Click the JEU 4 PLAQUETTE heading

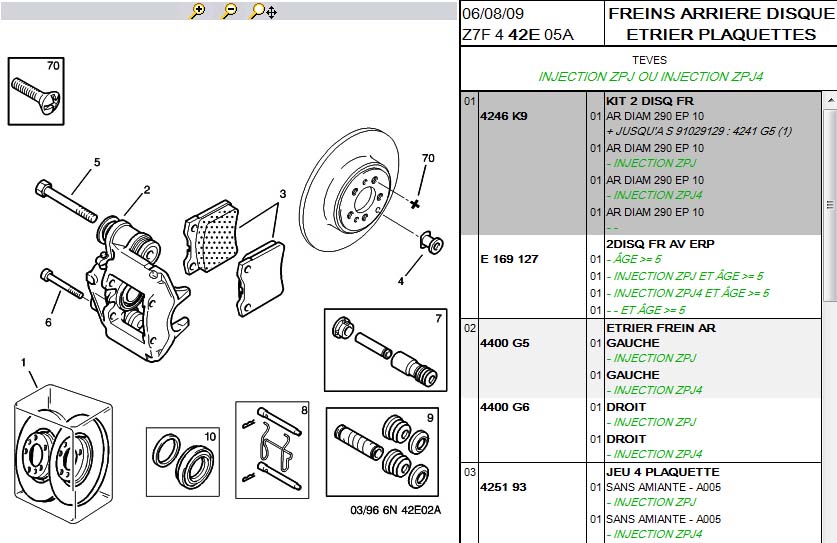[x=662, y=472]
